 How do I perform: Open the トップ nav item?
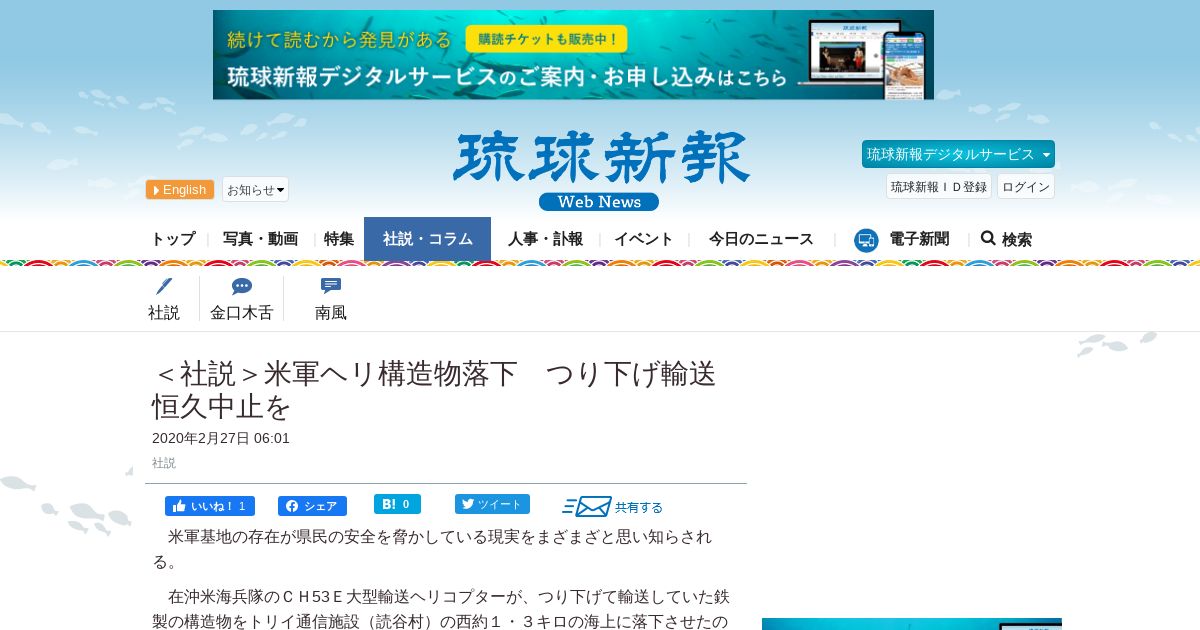coord(173,239)
